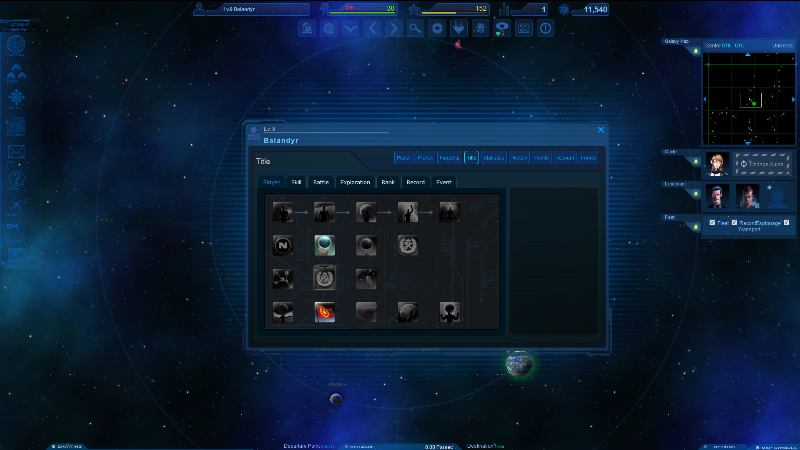Click the circular target icon in top toolbar
This screenshot has width=800, height=450.
pos(437,28)
